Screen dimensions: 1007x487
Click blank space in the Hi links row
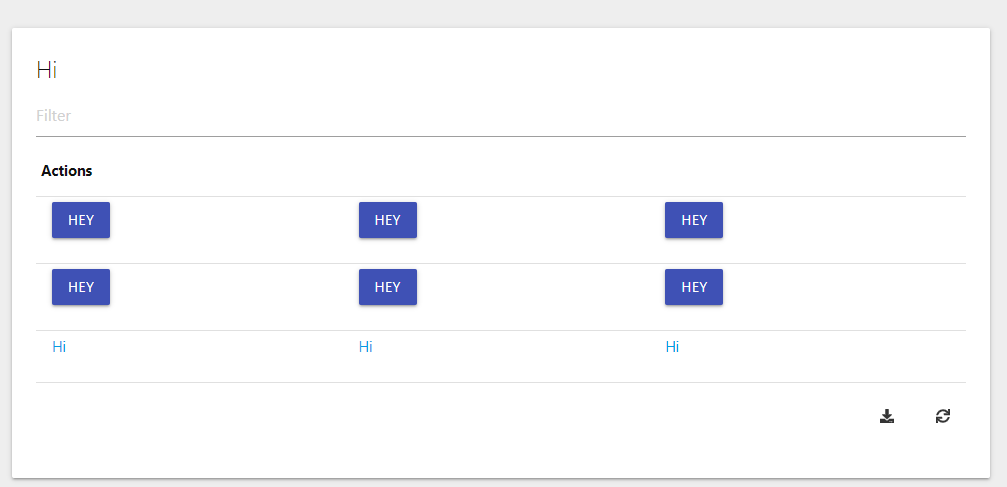point(822,357)
